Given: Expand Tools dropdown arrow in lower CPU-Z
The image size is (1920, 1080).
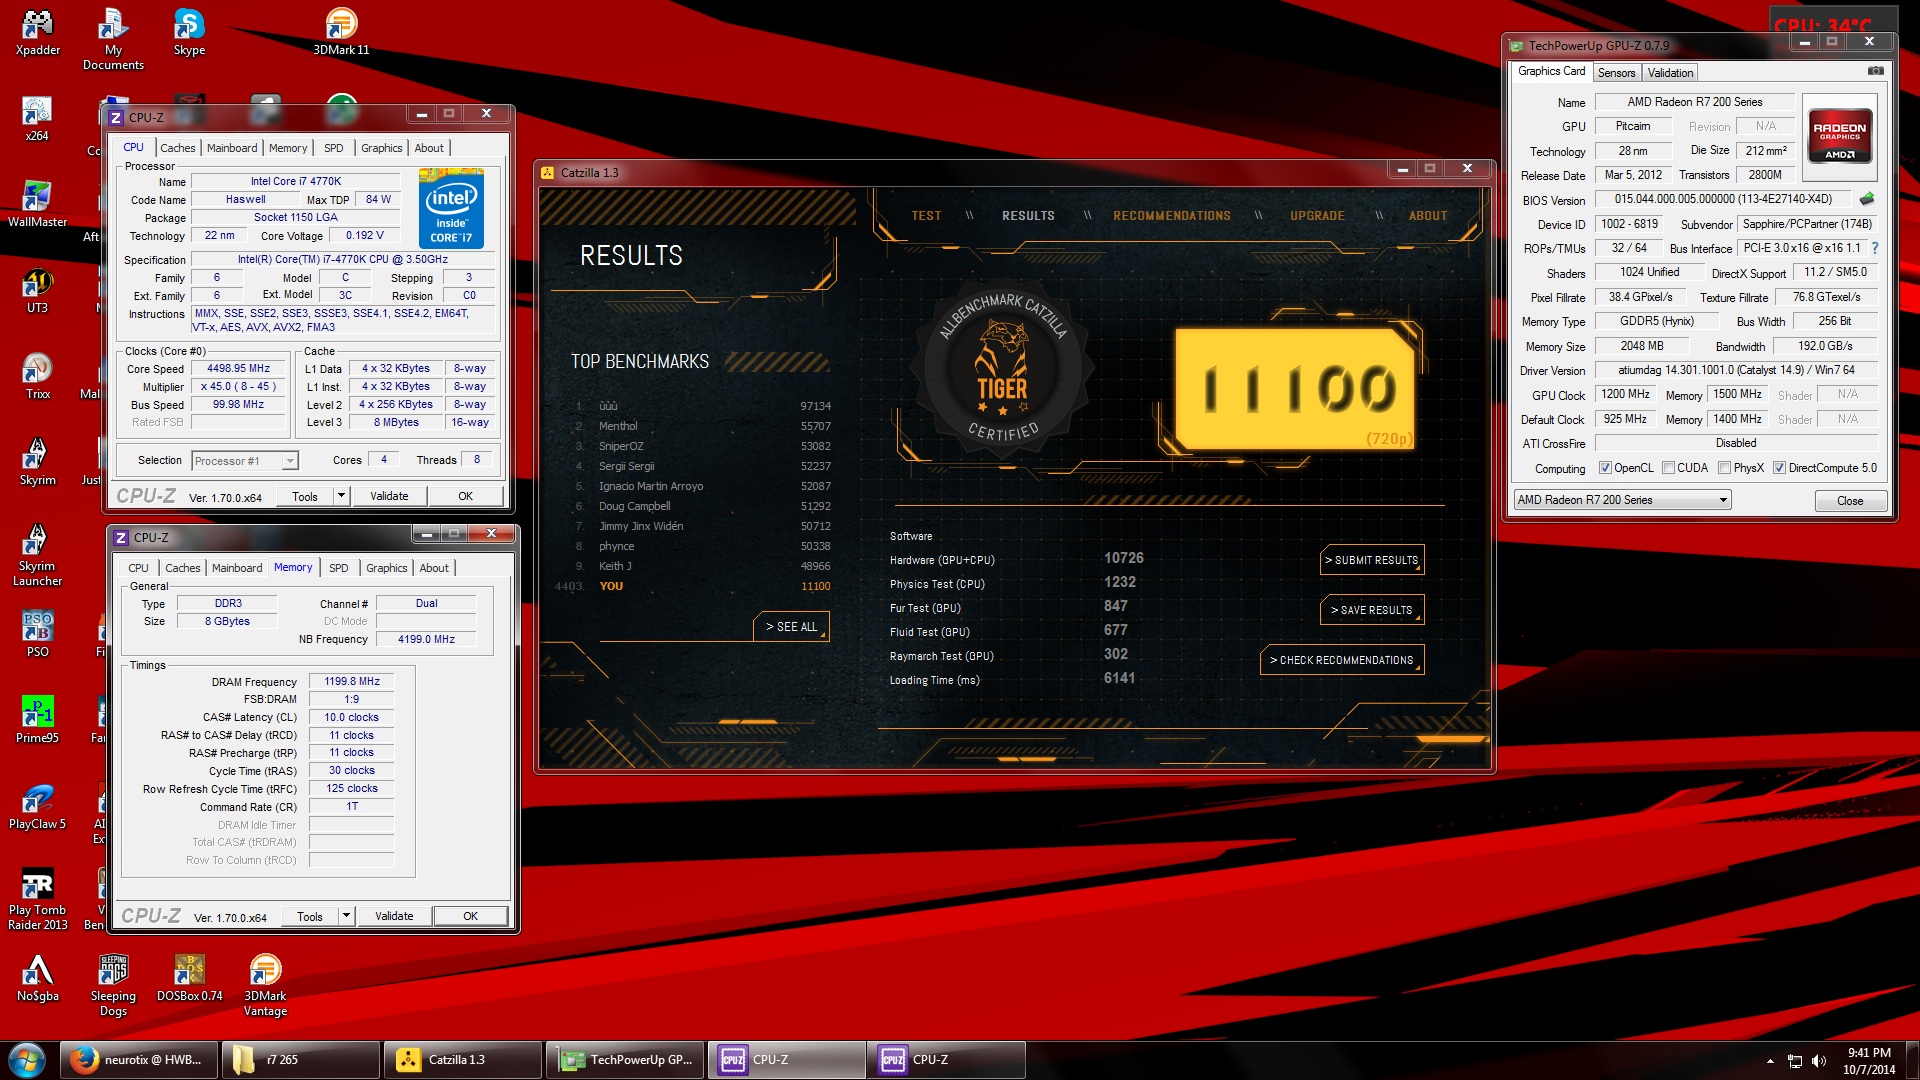Looking at the screenshot, I should click(x=346, y=916).
